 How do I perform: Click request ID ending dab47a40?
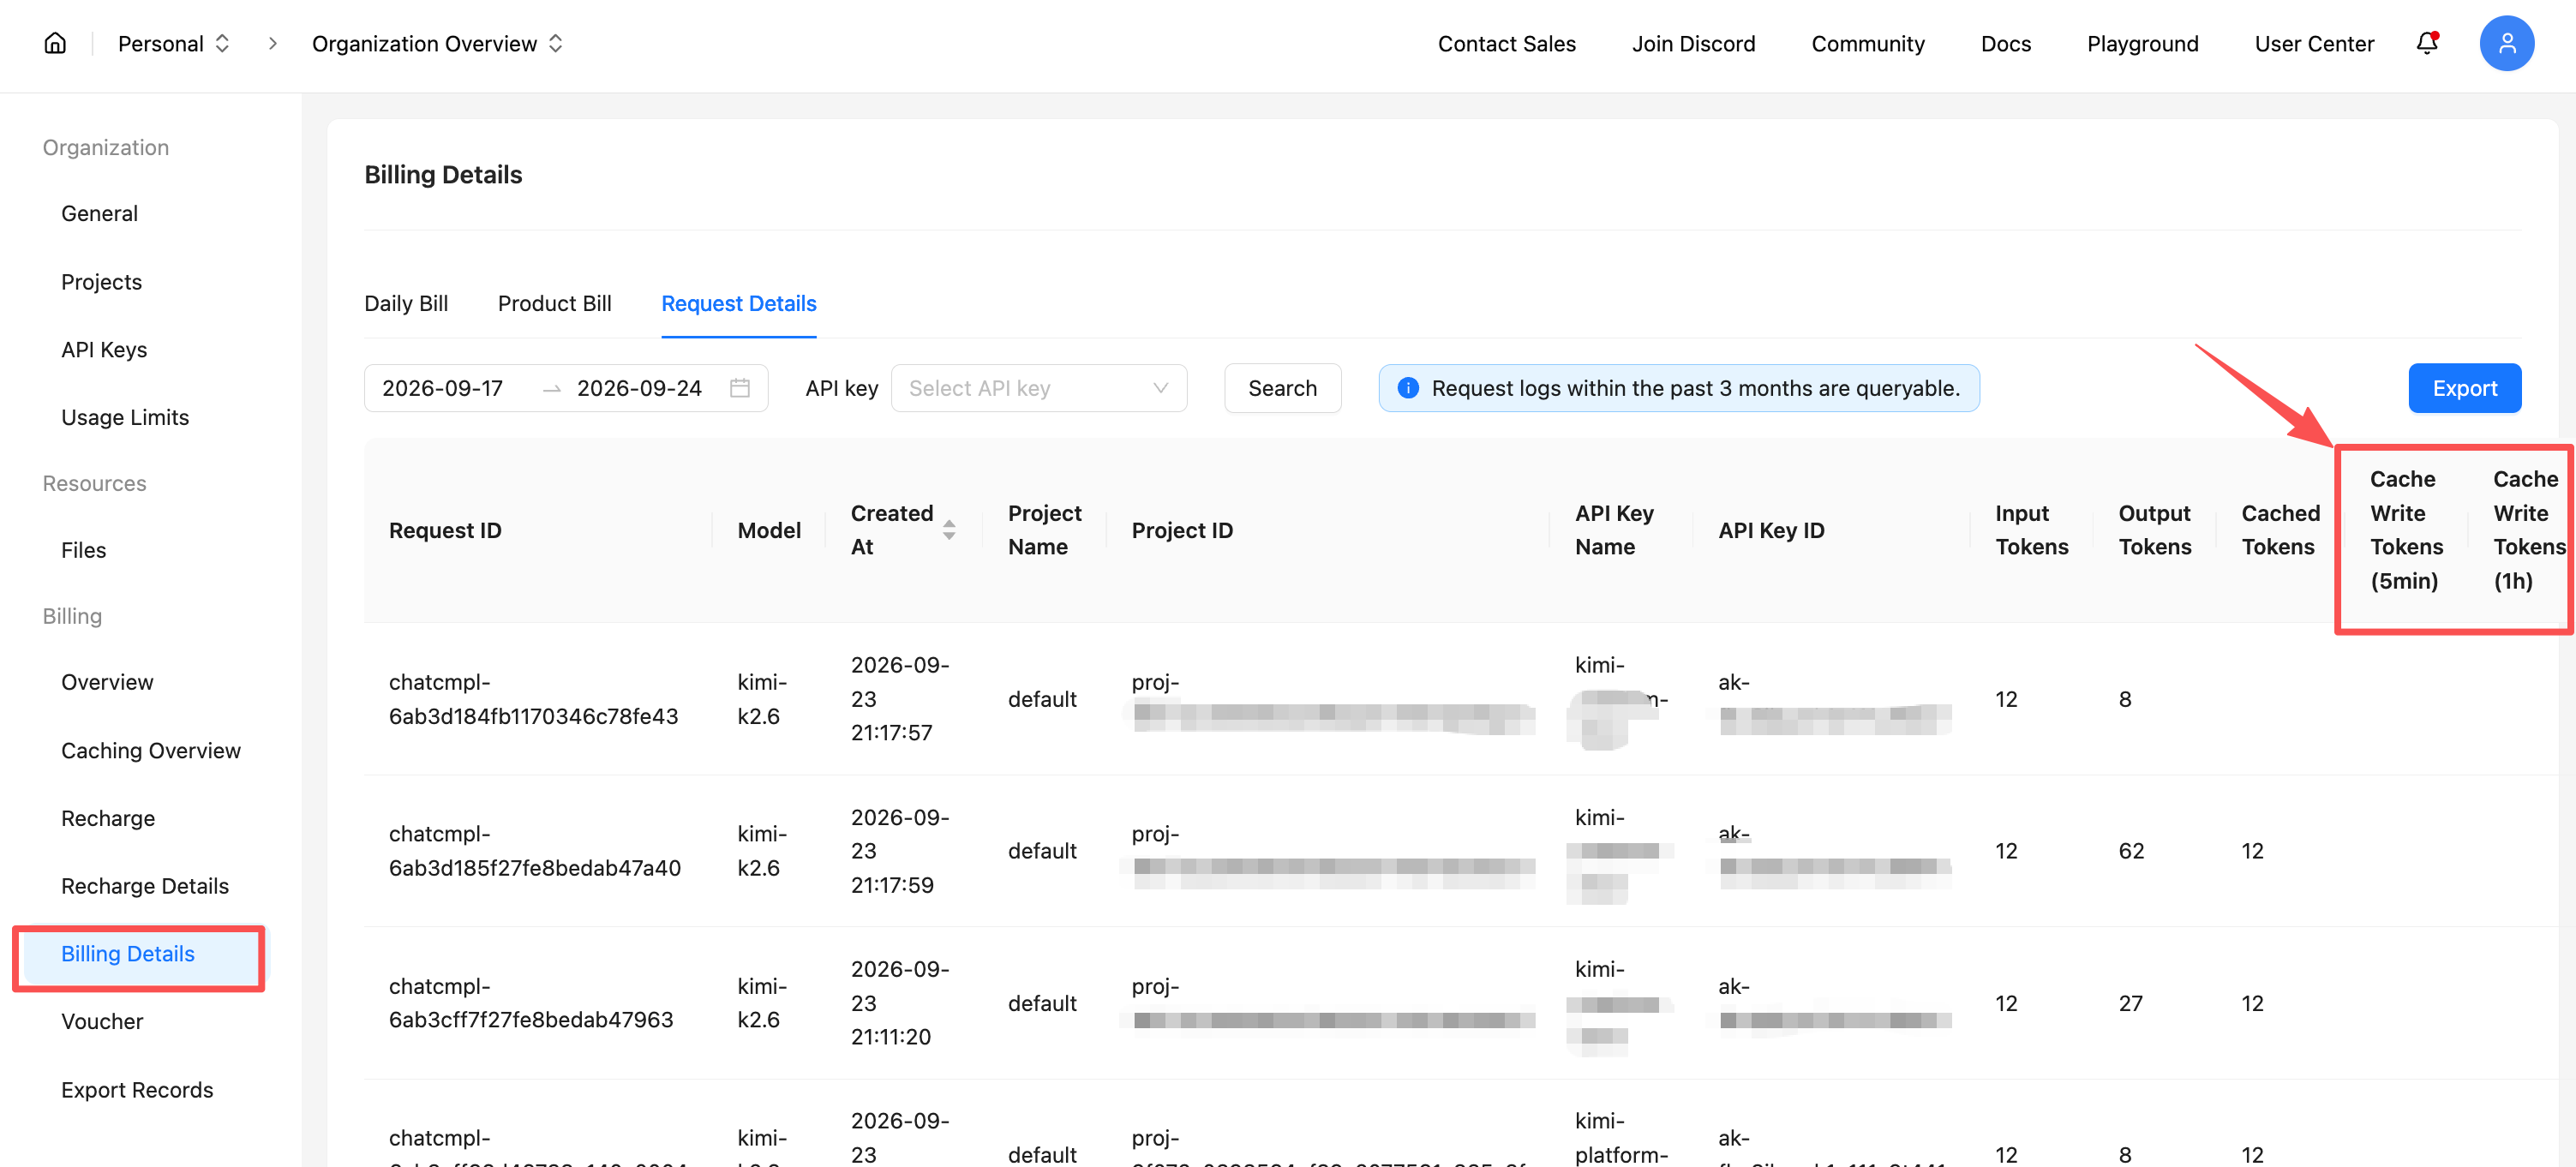535,851
